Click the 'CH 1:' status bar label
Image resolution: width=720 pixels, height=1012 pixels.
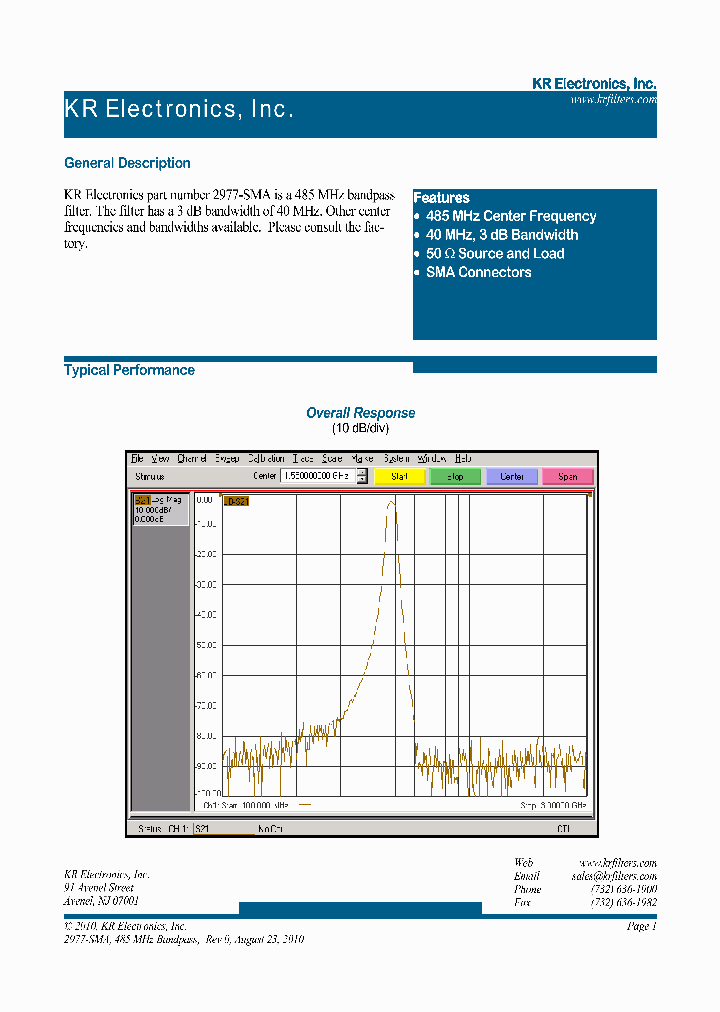tap(178, 829)
